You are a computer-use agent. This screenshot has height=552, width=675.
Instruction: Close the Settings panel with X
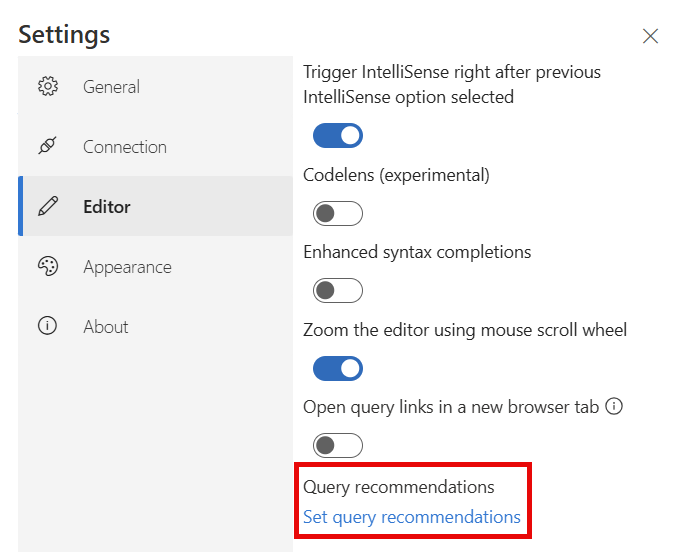pos(650,36)
